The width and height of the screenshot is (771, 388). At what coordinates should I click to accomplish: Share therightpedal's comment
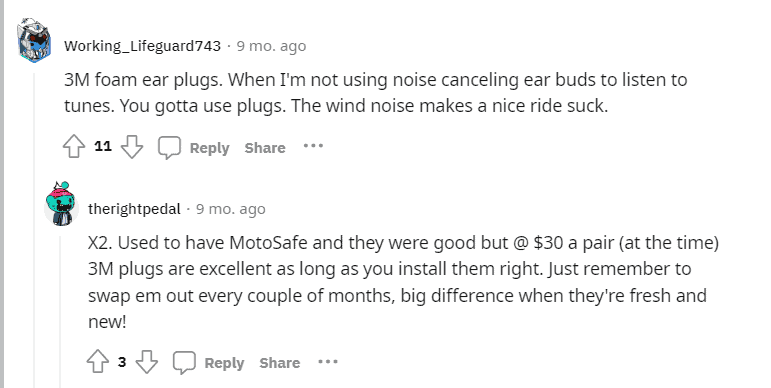click(x=280, y=363)
